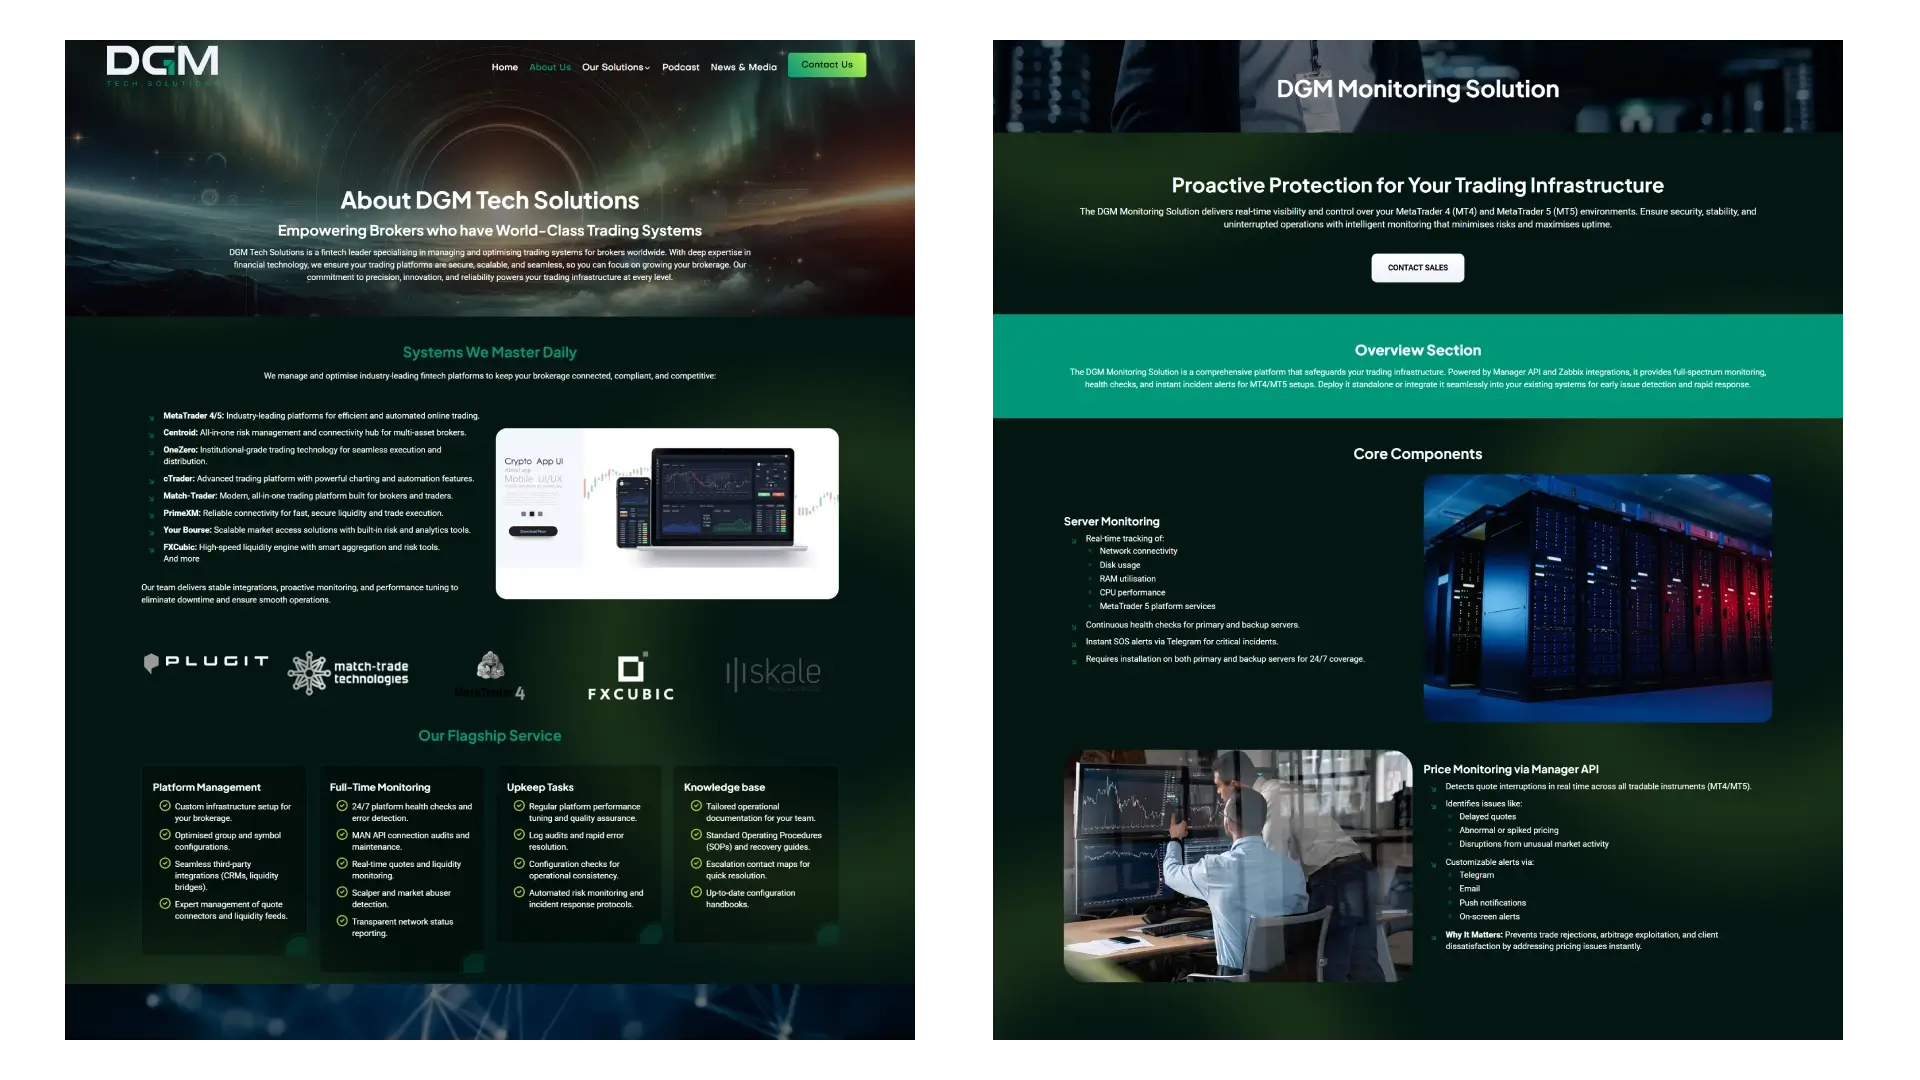
Task: Click the Match-Trade Technologies logo
Action: (x=348, y=673)
